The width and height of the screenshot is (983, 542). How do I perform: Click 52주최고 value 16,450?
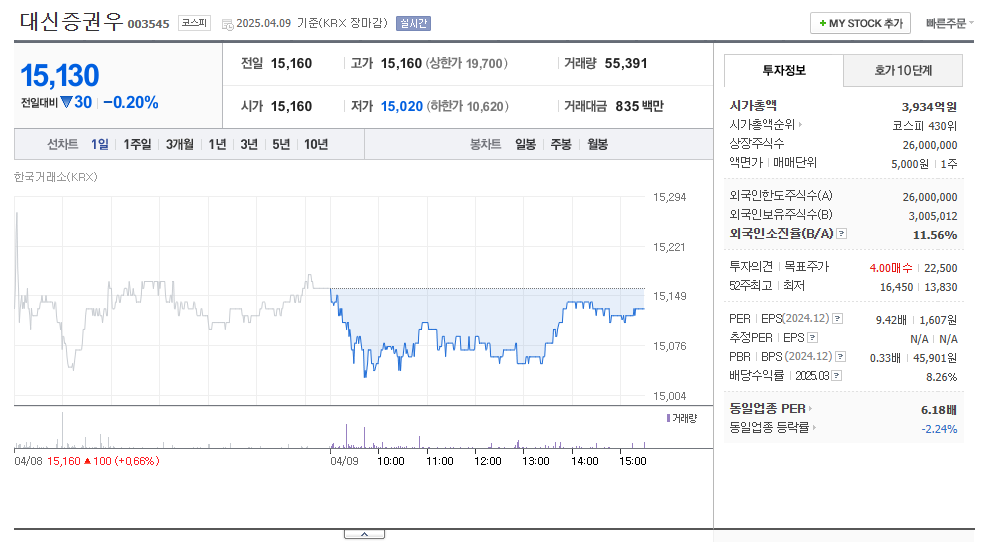click(896, 286)
